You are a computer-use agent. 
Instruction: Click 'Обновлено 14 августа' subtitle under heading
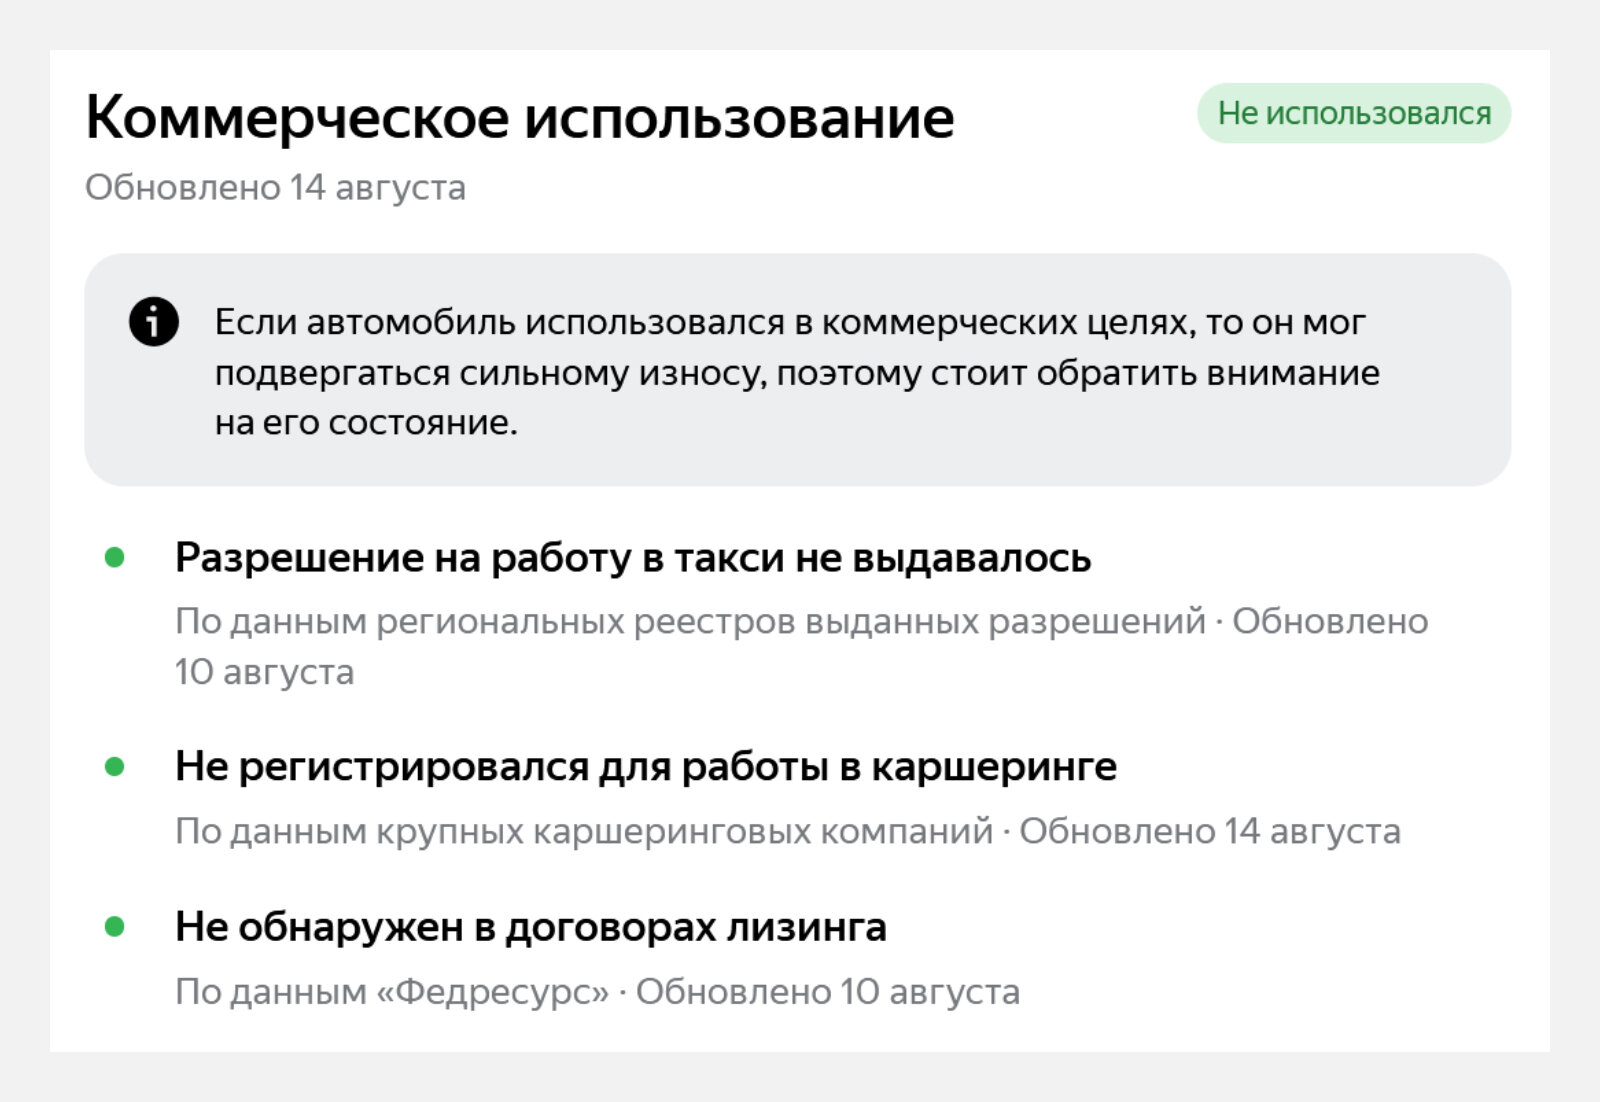[275, 187]
